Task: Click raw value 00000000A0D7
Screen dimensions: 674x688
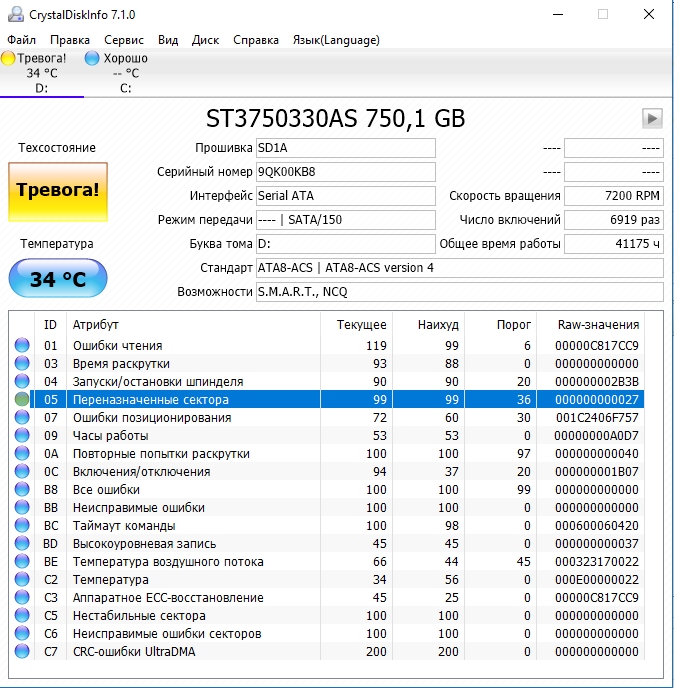Action: coord(596,436)
